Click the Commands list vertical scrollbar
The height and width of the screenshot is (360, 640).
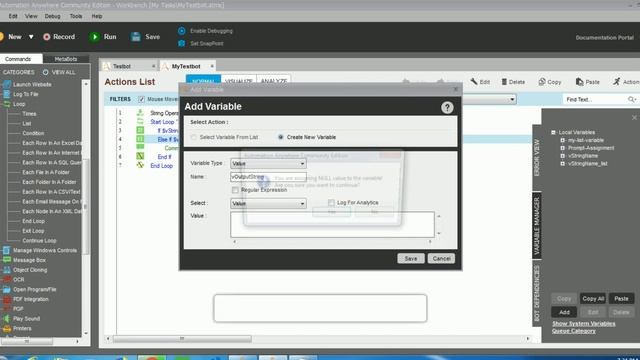click(x=86, y=208)
